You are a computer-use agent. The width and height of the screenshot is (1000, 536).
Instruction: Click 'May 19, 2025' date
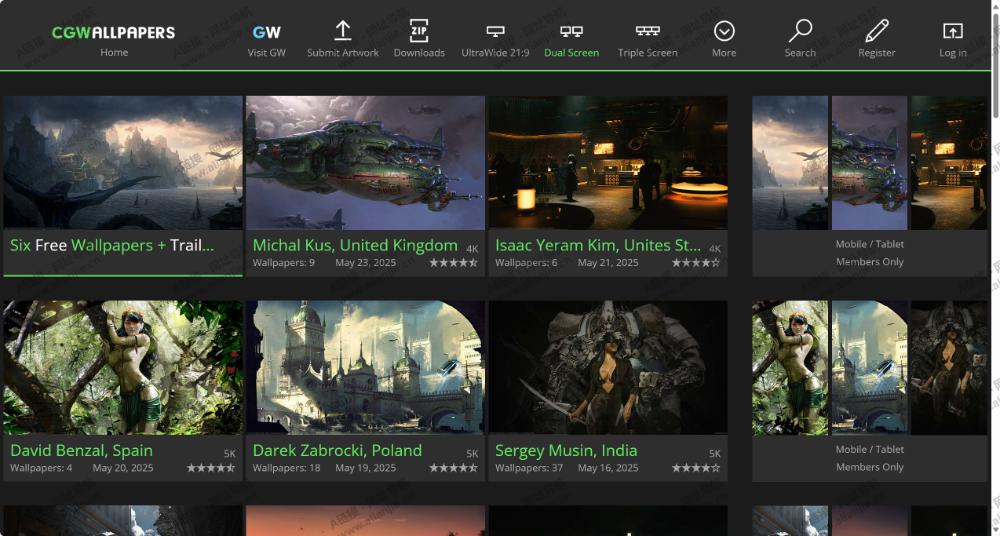tap(365, 468)
